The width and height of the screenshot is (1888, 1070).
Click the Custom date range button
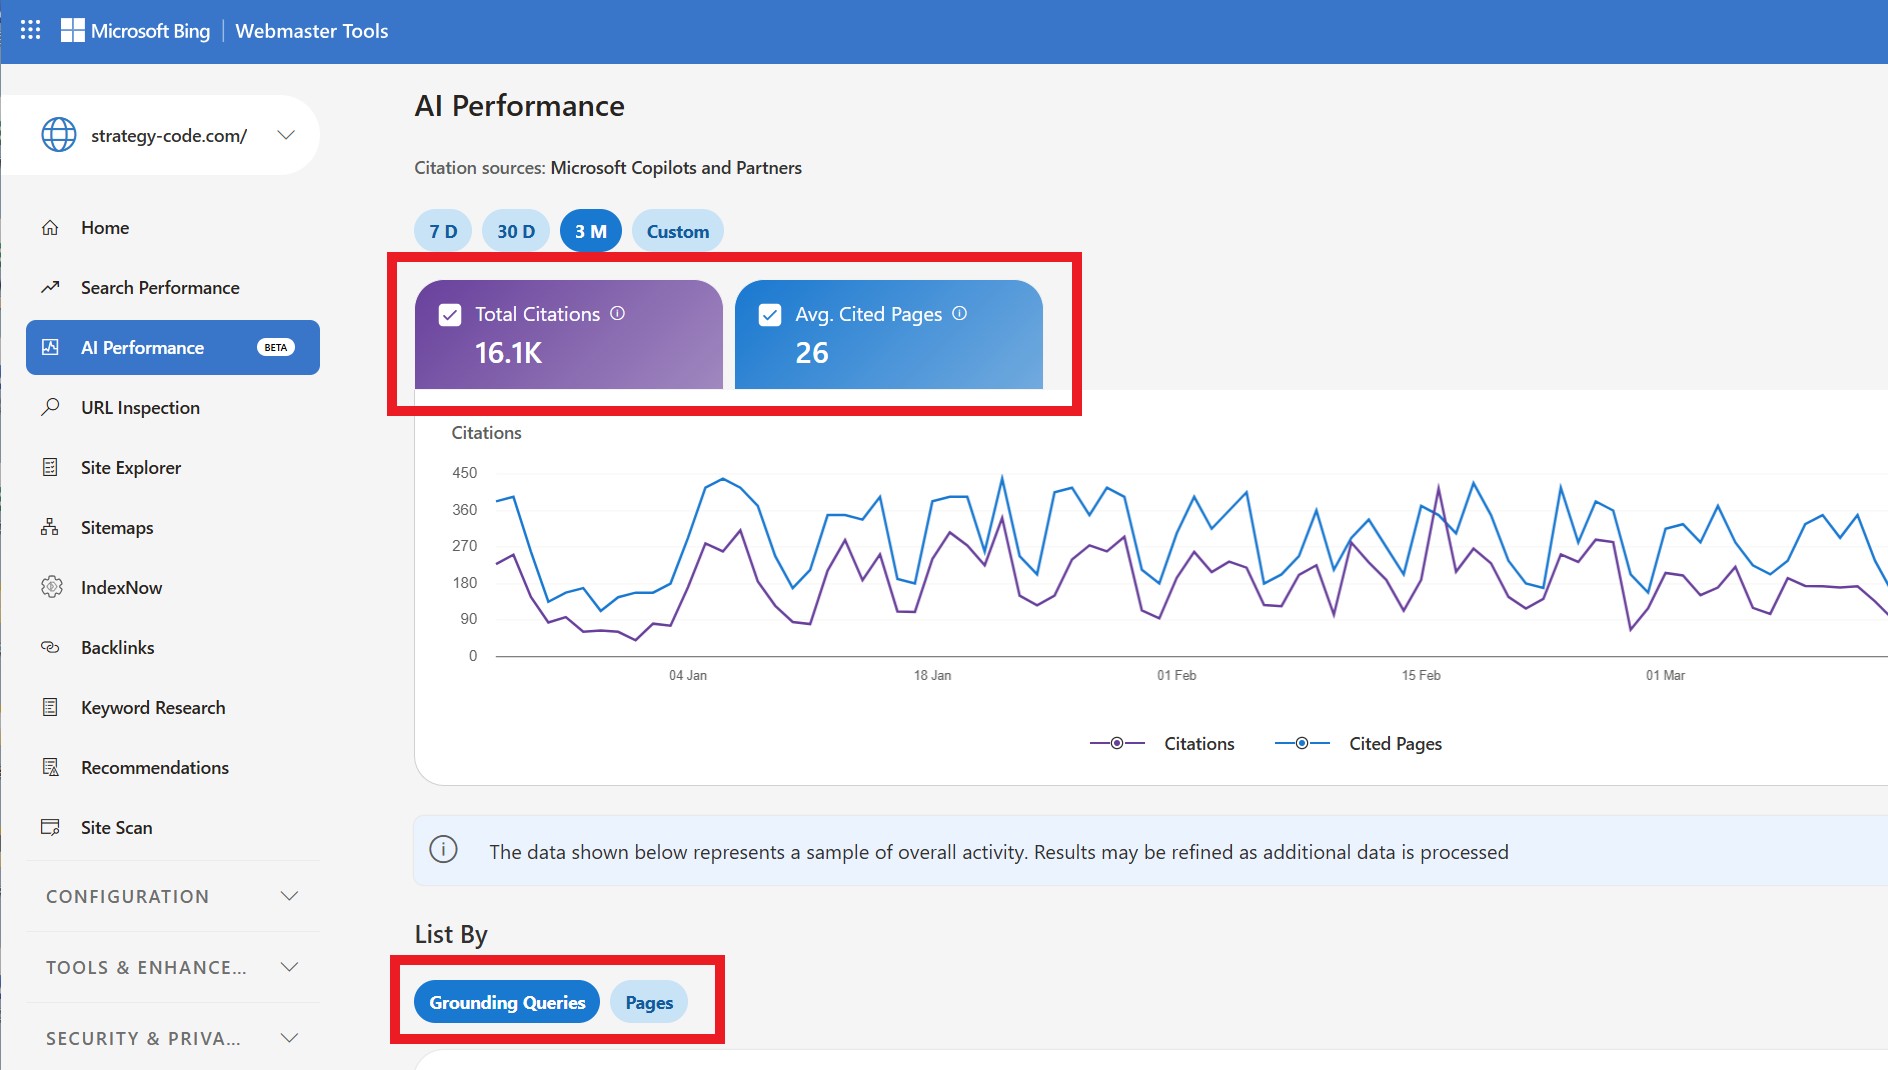click(x=677, y=231)
